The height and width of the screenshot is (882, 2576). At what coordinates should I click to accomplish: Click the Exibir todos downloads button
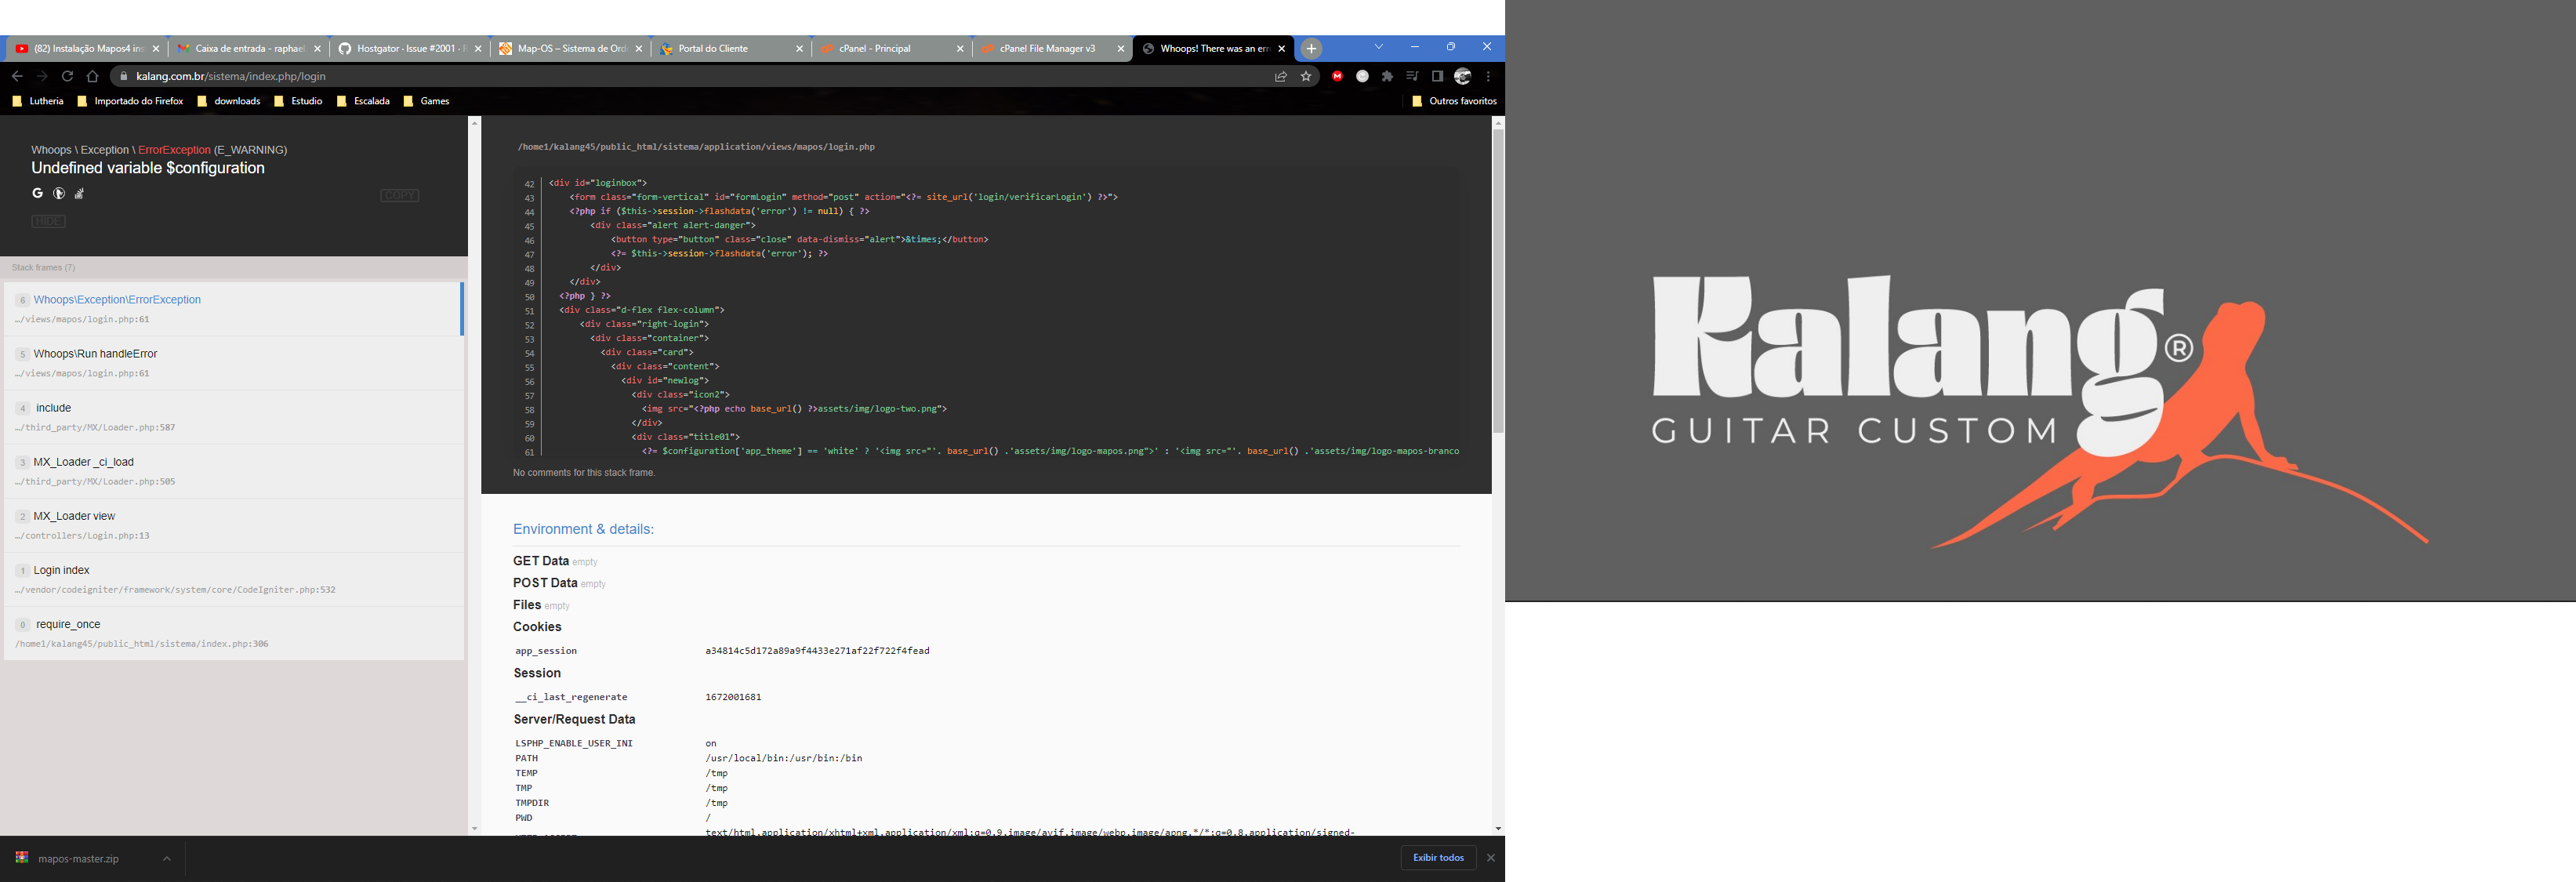click(x=1438, y=858)
